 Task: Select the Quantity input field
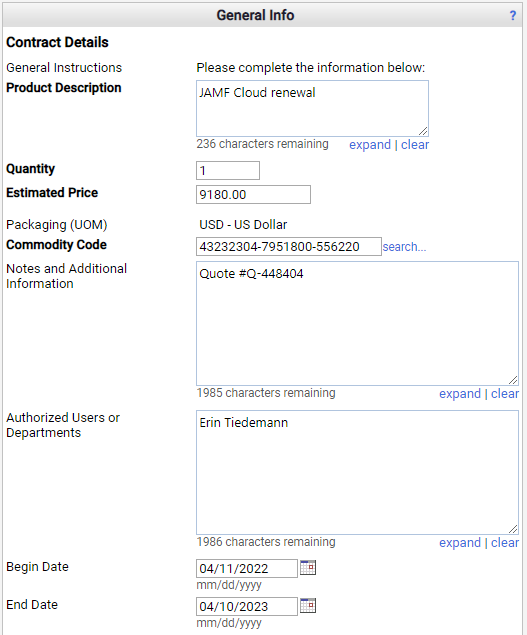click(228, 170)
